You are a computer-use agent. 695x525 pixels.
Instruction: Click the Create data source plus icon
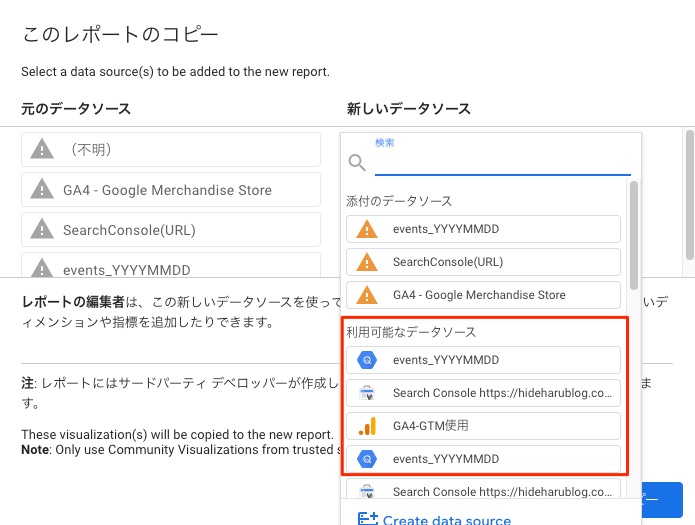tap(367, 519)
